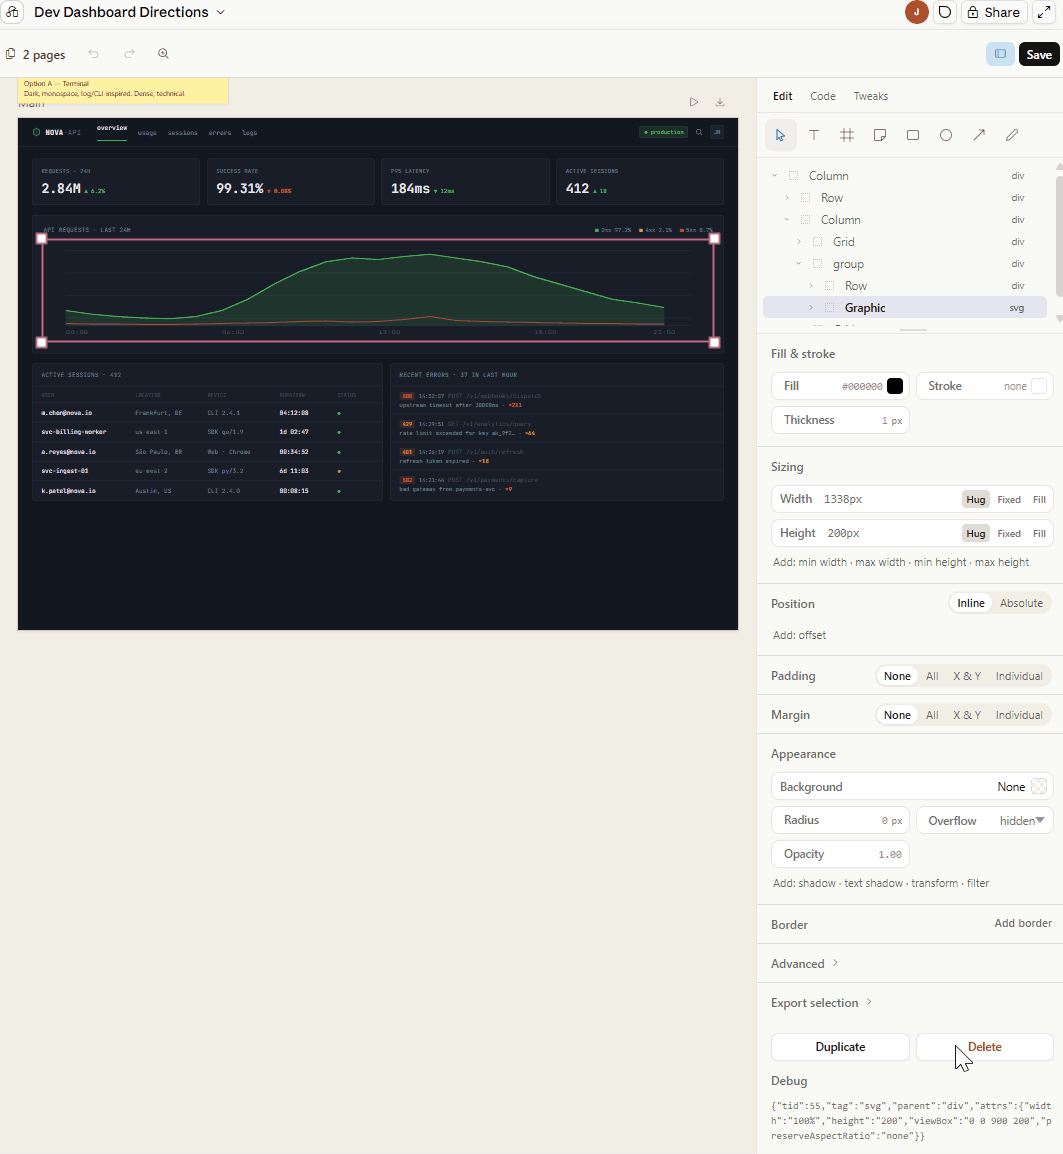
Task: Expand the first Row tree node
Action: click(787, 198)
